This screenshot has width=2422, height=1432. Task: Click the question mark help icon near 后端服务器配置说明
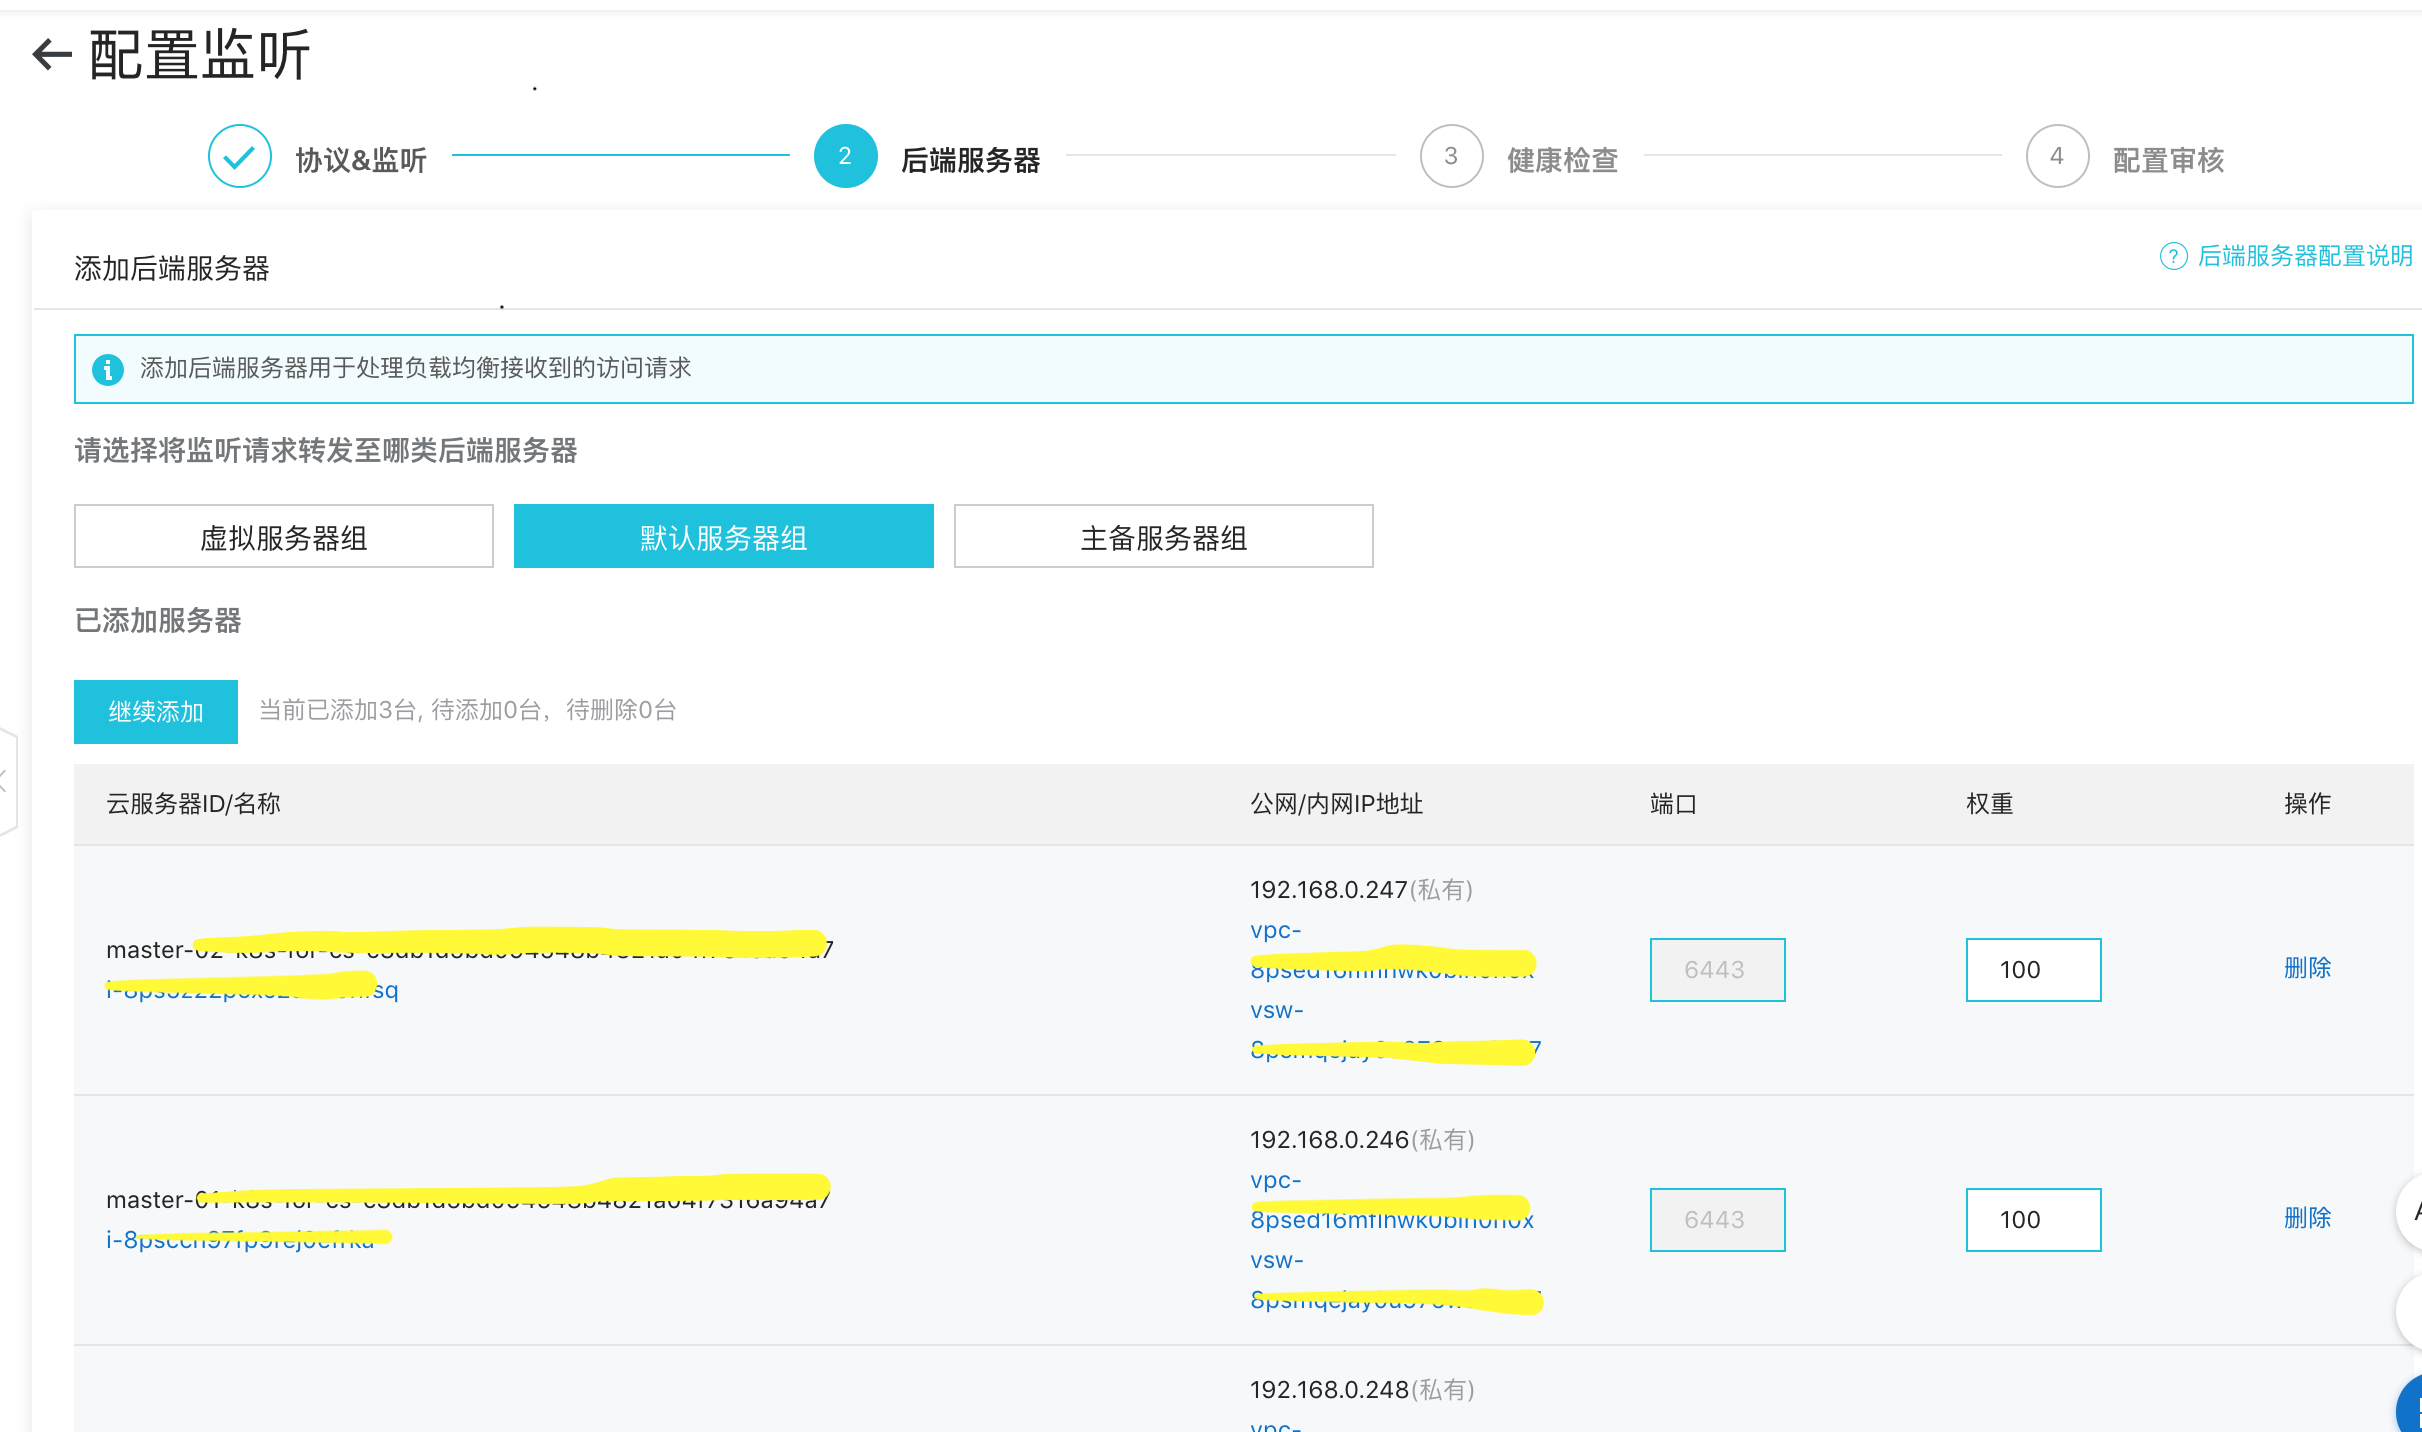coord(2173,256)
